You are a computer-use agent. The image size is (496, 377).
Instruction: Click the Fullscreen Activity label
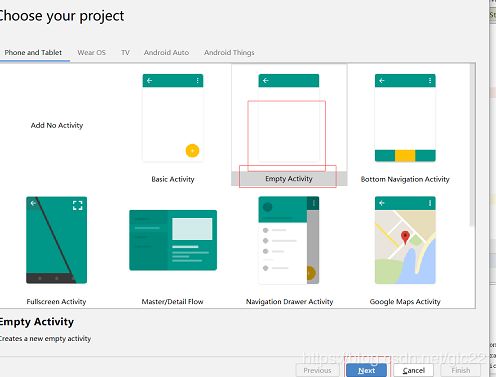[56, 302]
